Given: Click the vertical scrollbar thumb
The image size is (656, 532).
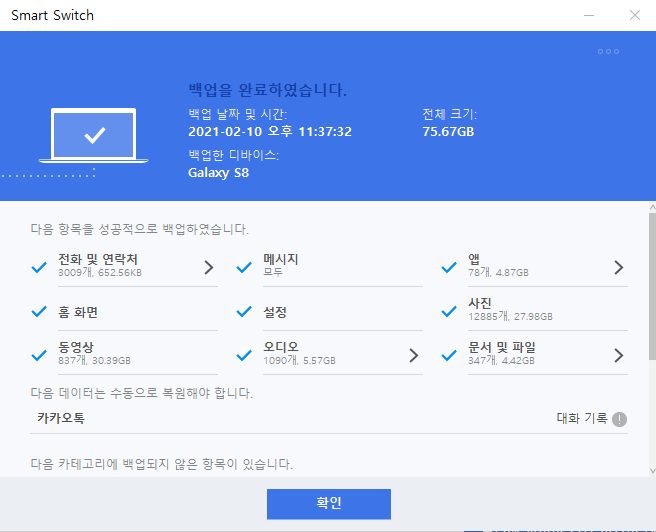Looking at the screenshot, I should [x=652, y=286].
